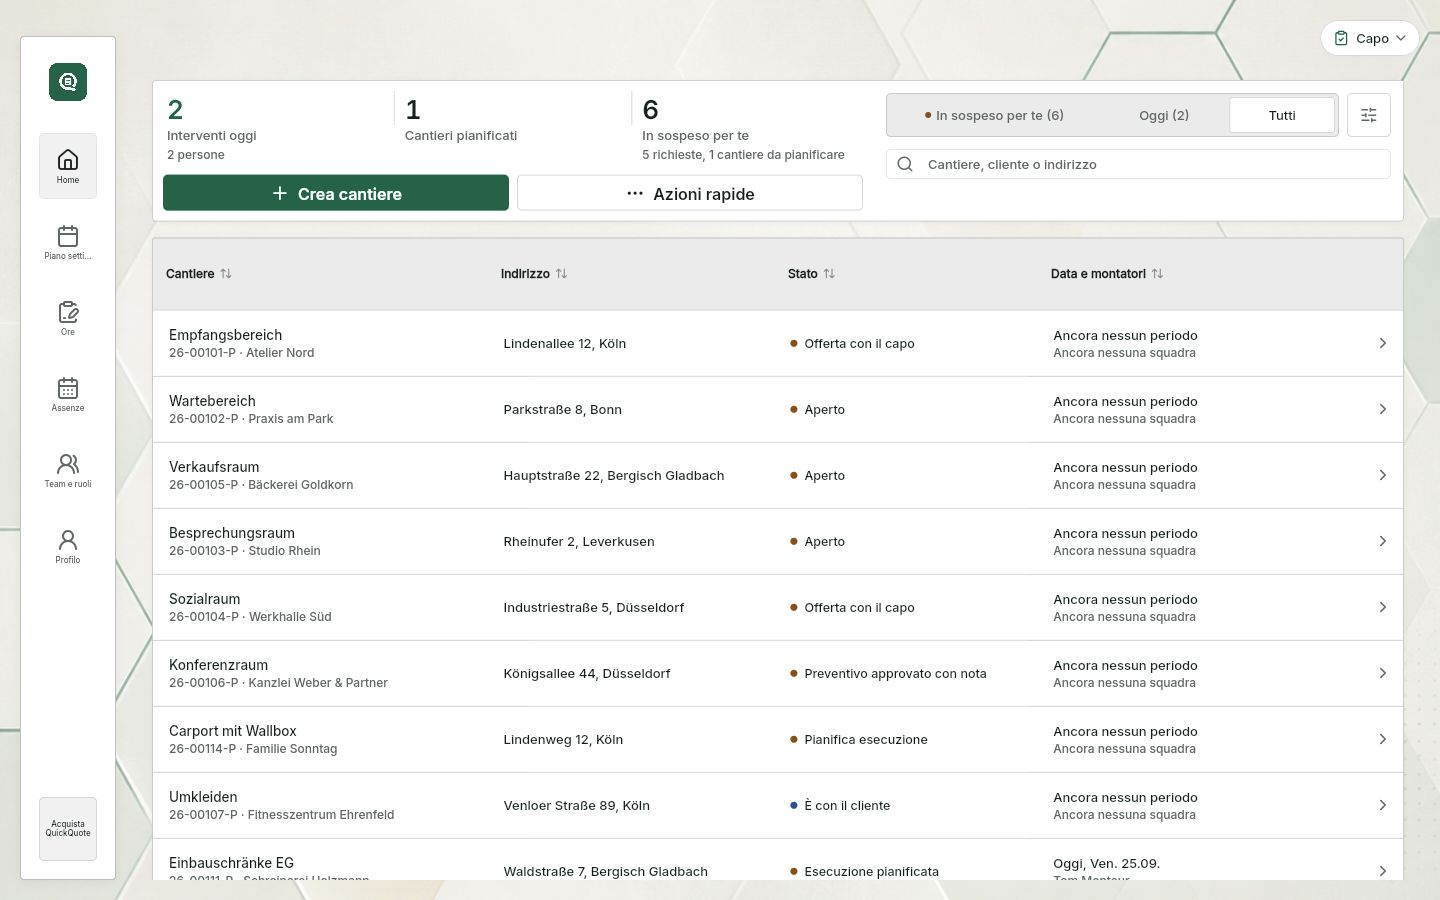This screenshot has width=1440, height=900.
Task: Click Offerta con il capo in Sozialraum row
Action: pyautogui.click(x=859, y=607)
